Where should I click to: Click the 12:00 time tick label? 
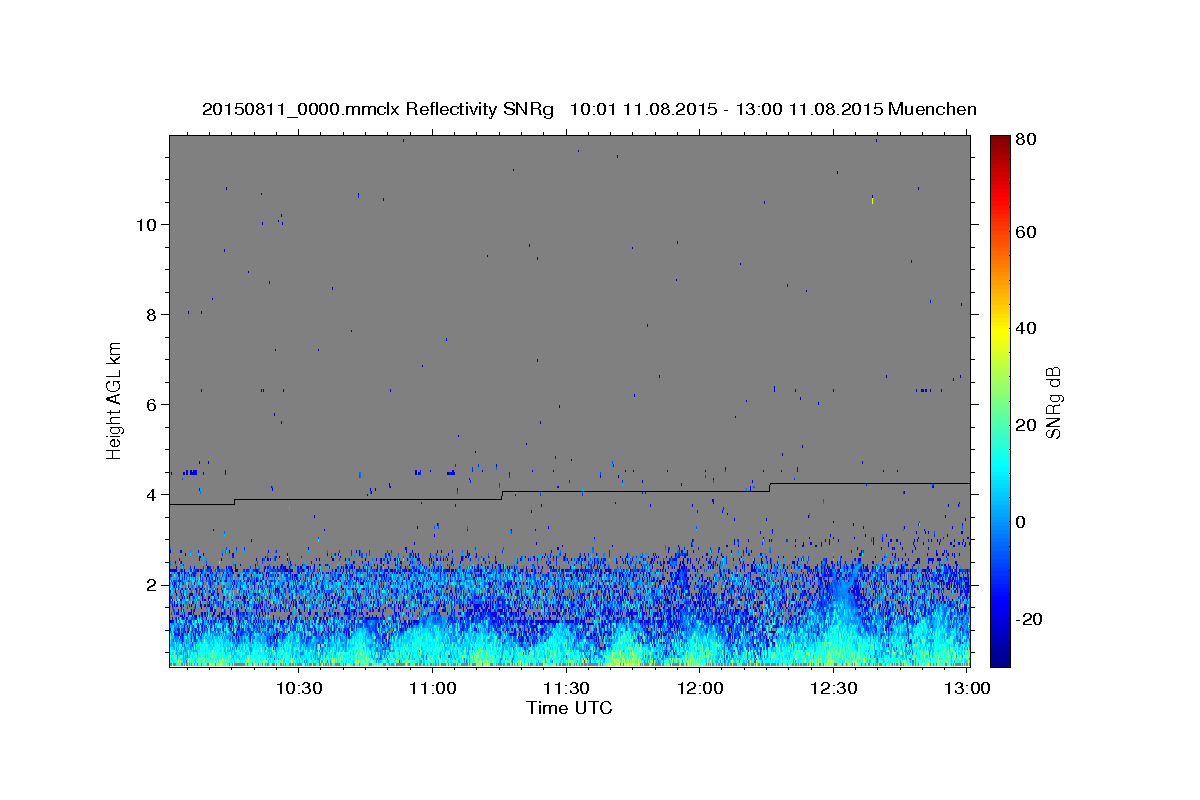(x=701, y=688)
